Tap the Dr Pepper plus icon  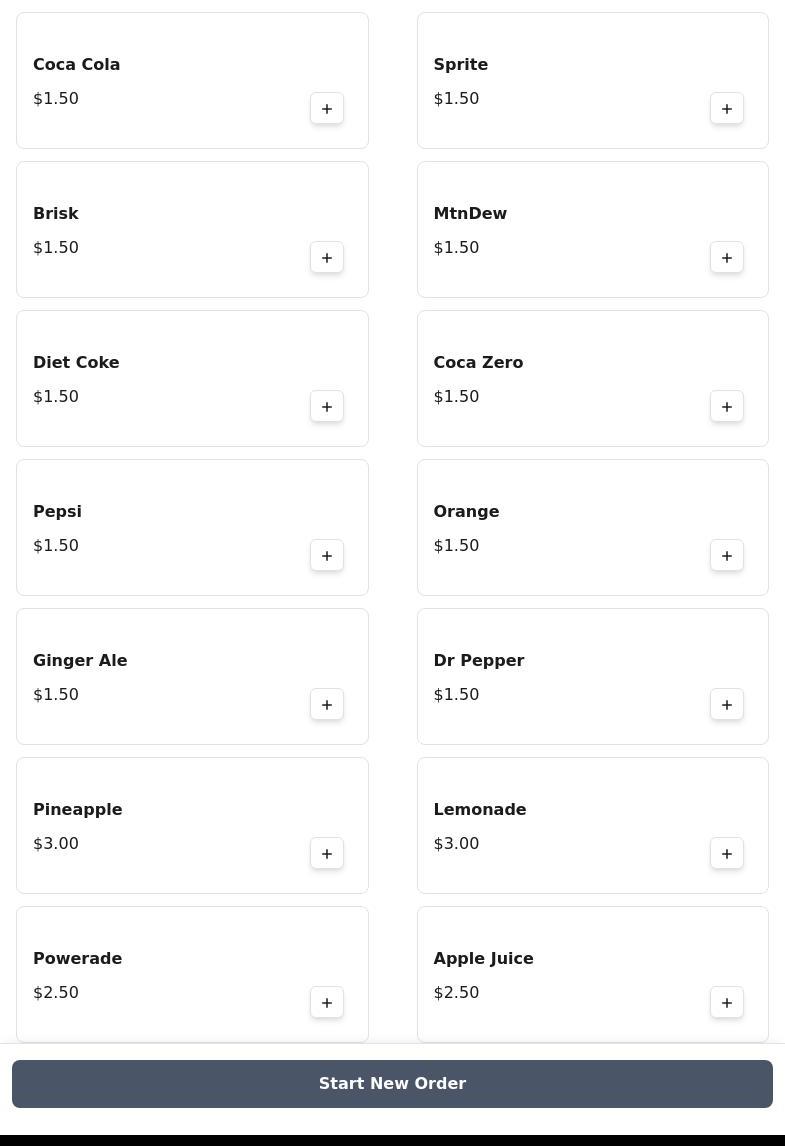pyautogui.click(x=727, y=705)
